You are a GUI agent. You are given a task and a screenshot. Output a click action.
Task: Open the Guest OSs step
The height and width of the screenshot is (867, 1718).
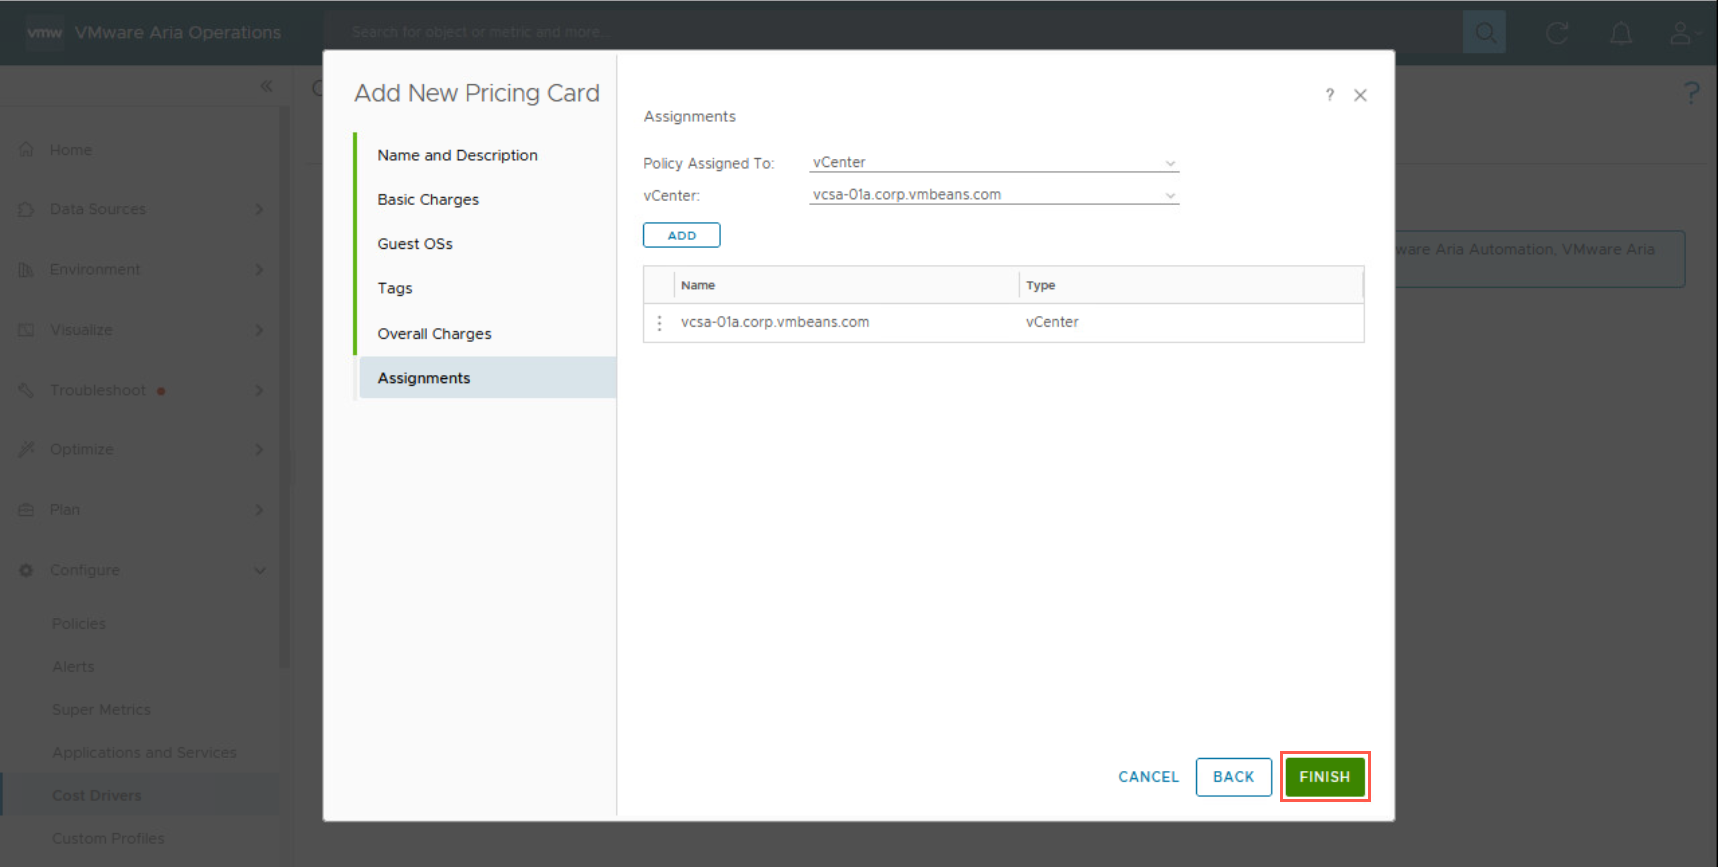pyautogui.click(x=415, y=244)
